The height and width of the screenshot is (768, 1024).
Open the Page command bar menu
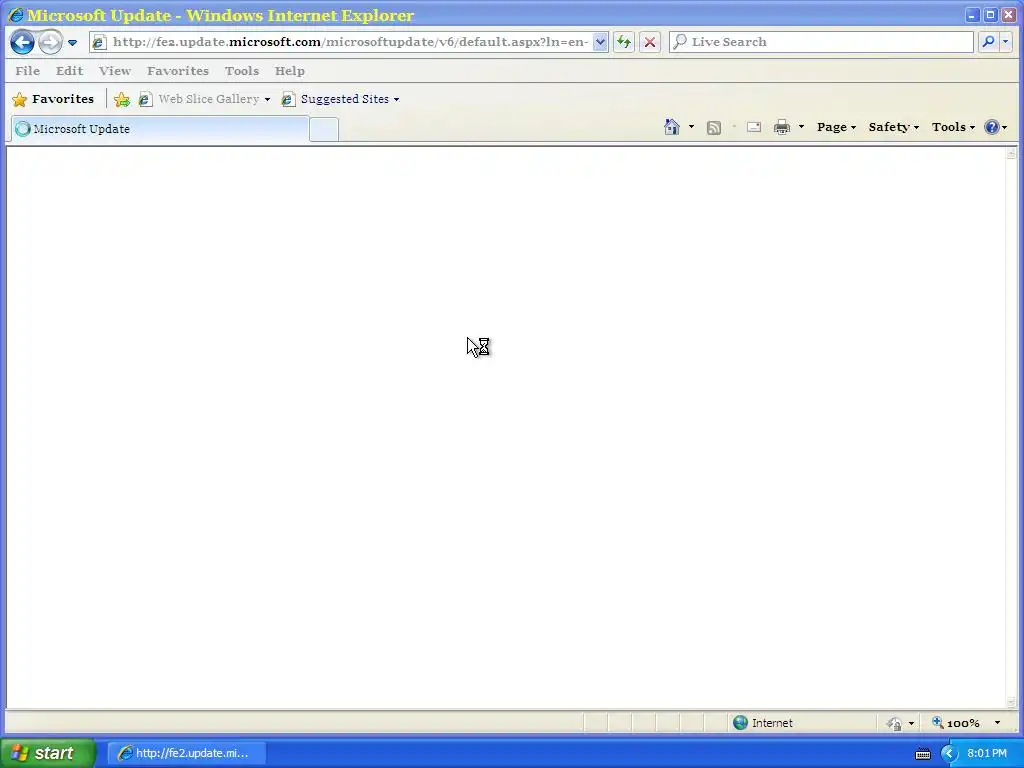tap(836, 127)
